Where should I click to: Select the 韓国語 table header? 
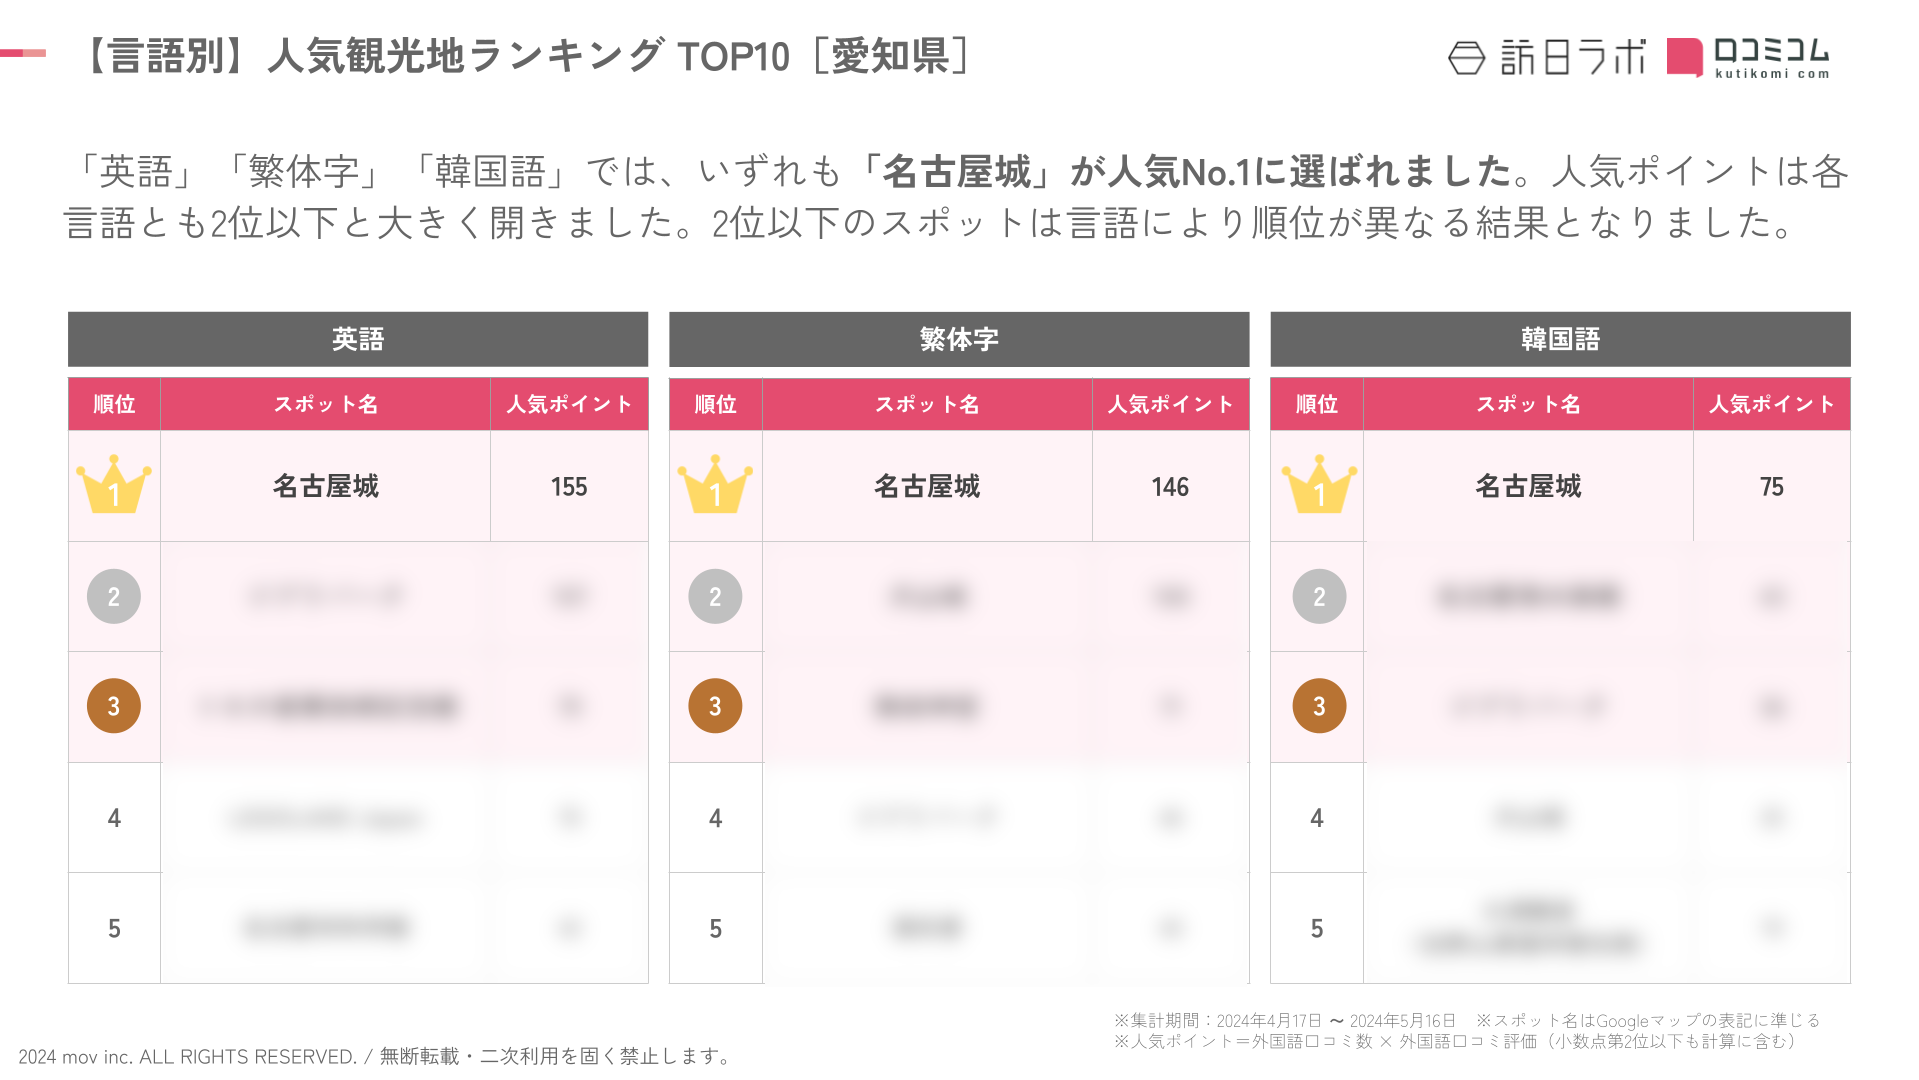[x=1560, y=339]
